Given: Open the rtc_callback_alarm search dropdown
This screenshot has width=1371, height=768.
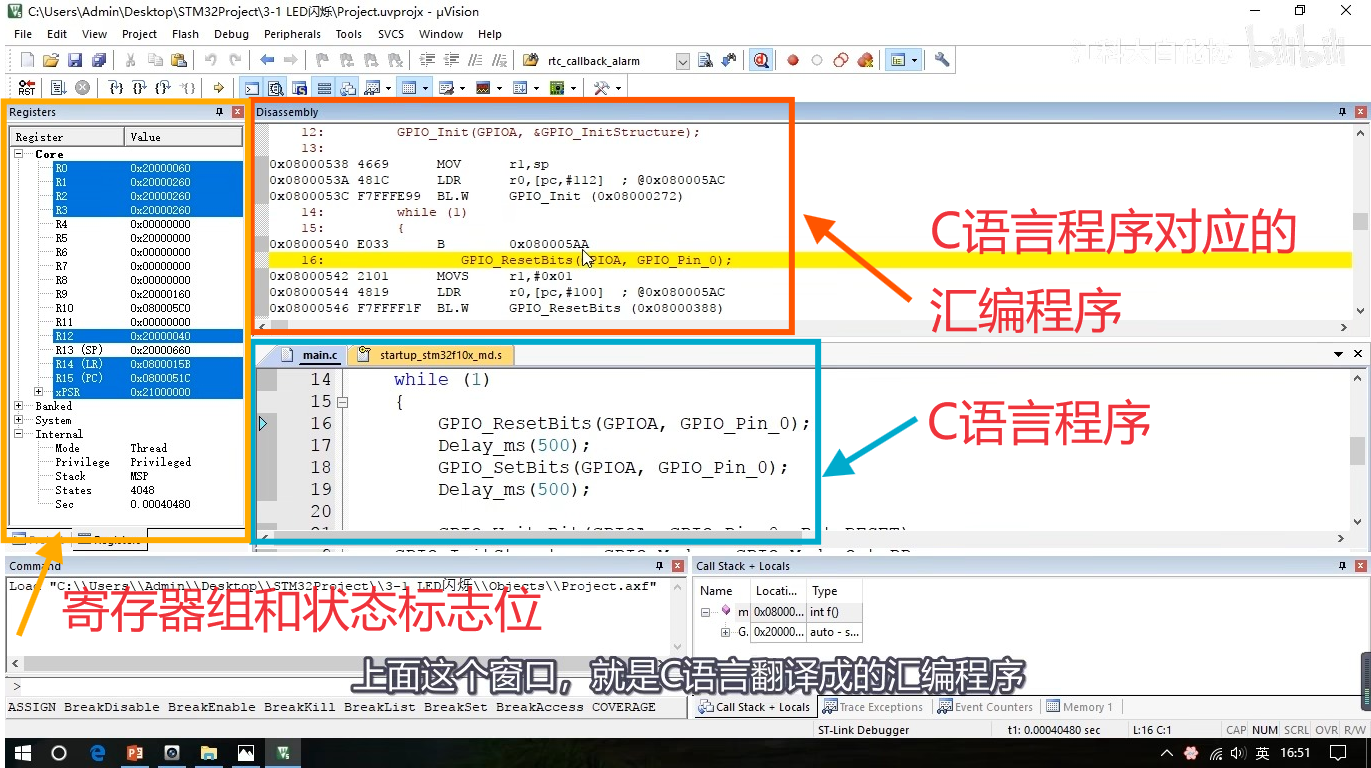Looking at the screenshot, I should [x=683, y=61].
